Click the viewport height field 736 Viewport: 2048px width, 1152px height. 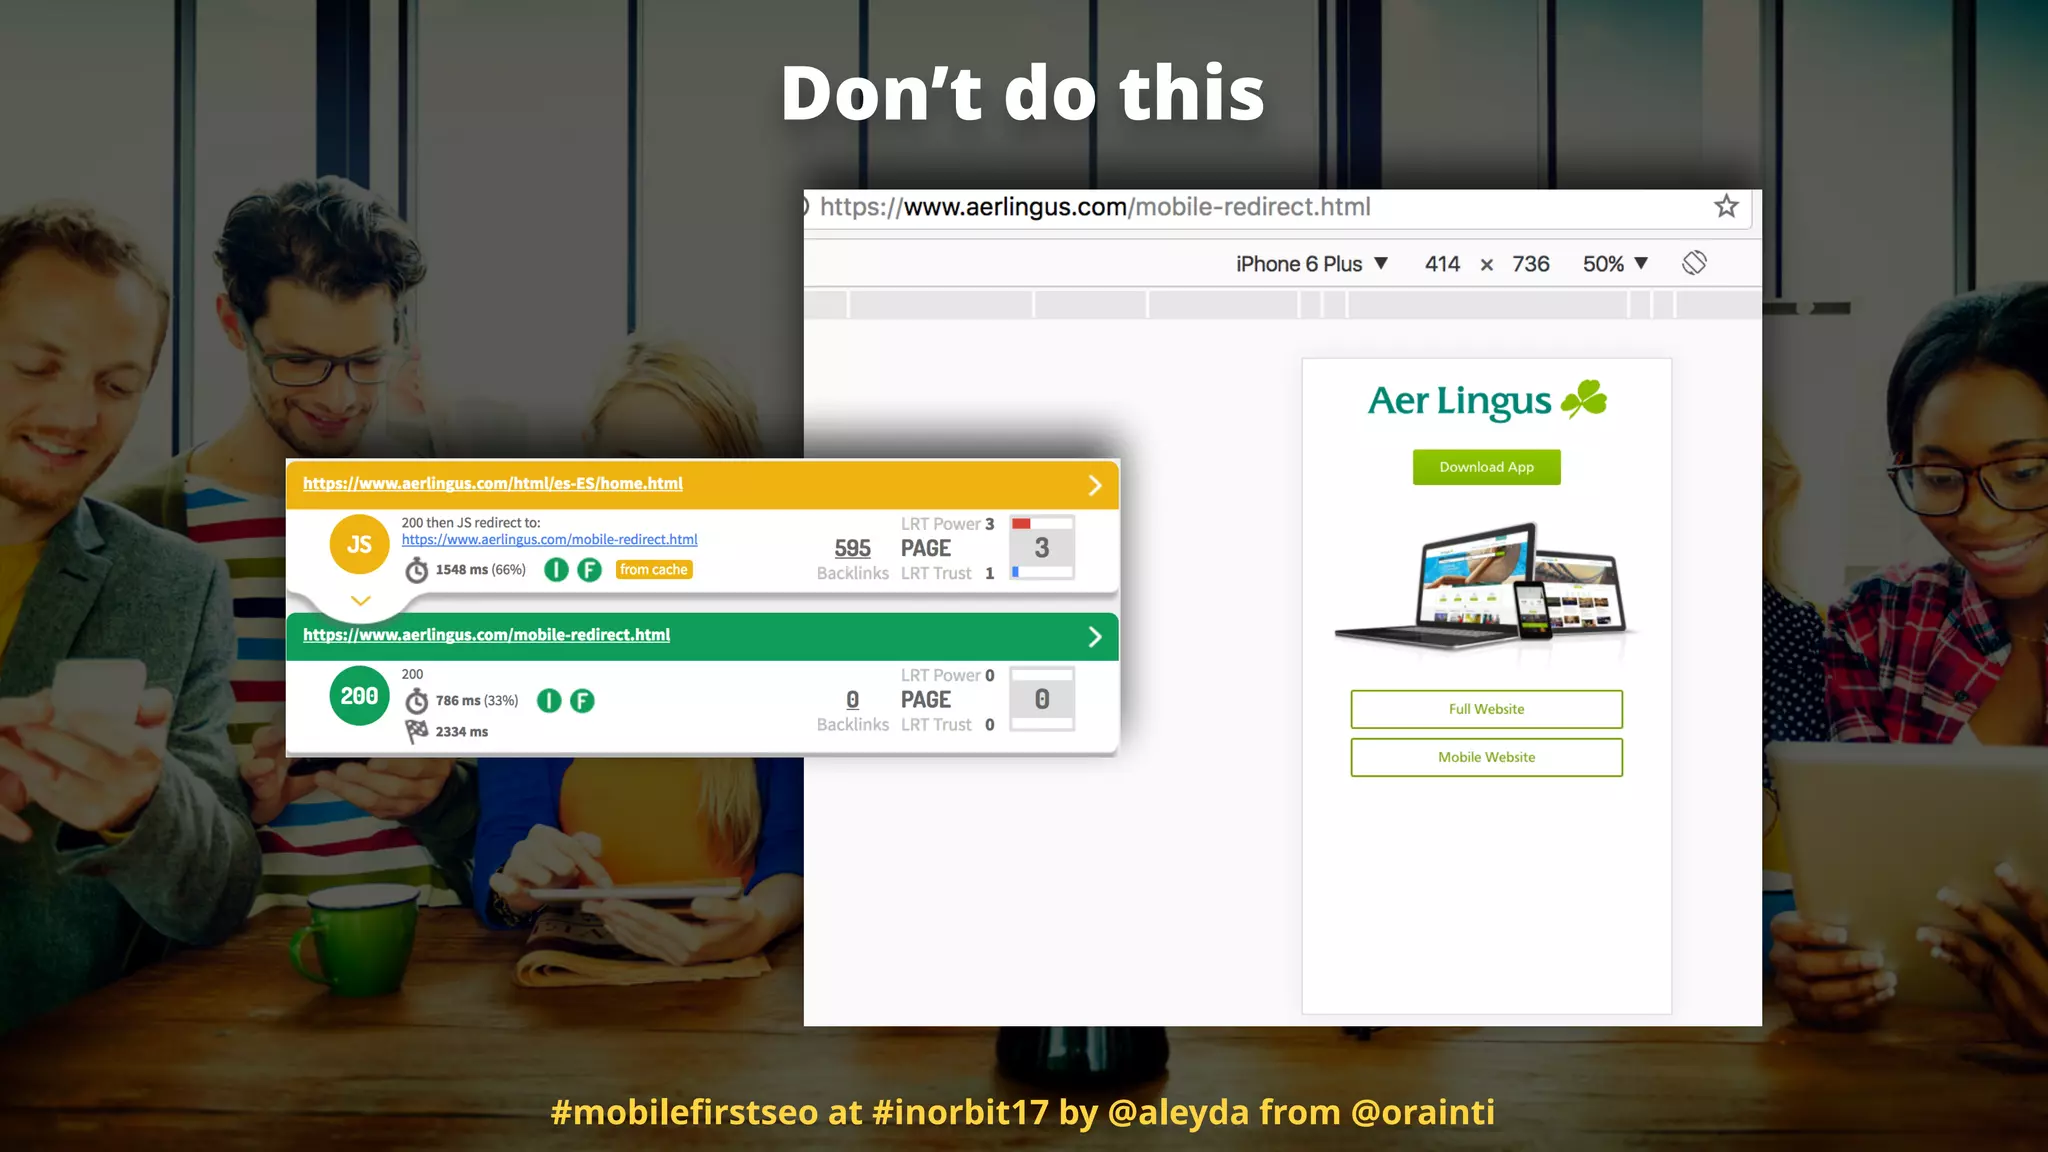click(x=1530, y=264)
